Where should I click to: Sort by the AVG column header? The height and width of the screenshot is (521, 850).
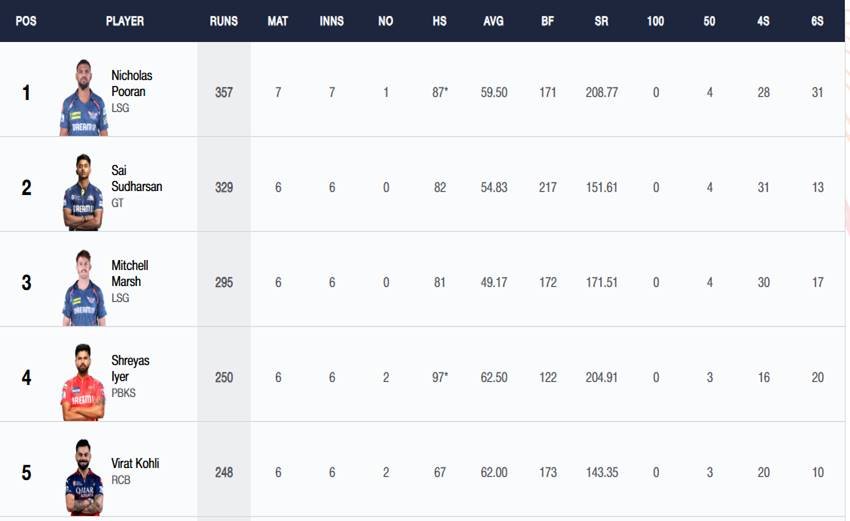(x=493, y=21)
